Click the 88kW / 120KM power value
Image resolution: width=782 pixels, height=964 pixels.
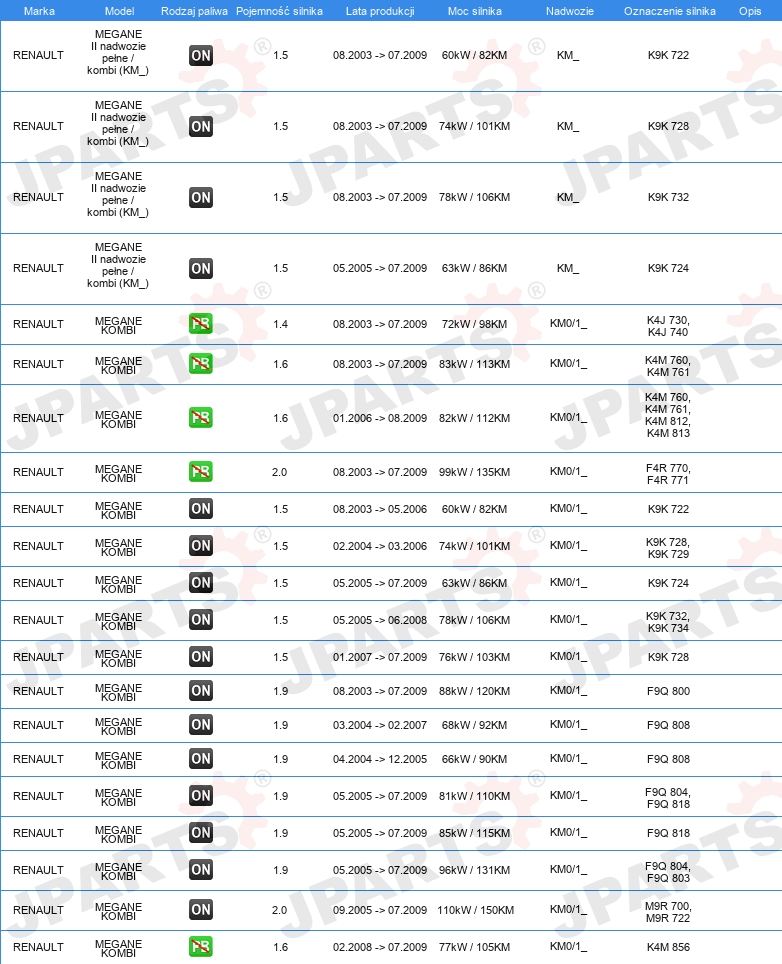click(x=475, y=691)
